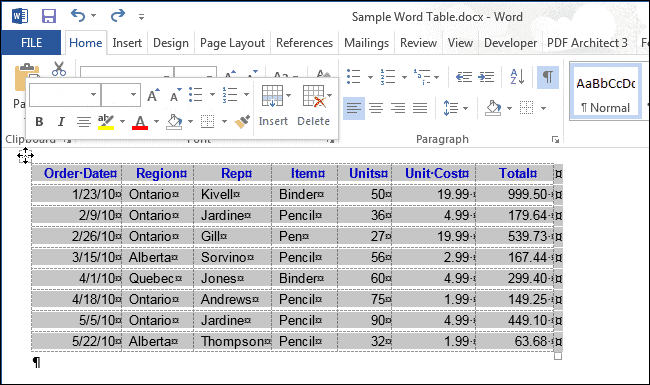Expand mini toolbar borders dropdown arrow
Image resolution: width=650 pixels, height=385 pixels.
click(224, 121)
